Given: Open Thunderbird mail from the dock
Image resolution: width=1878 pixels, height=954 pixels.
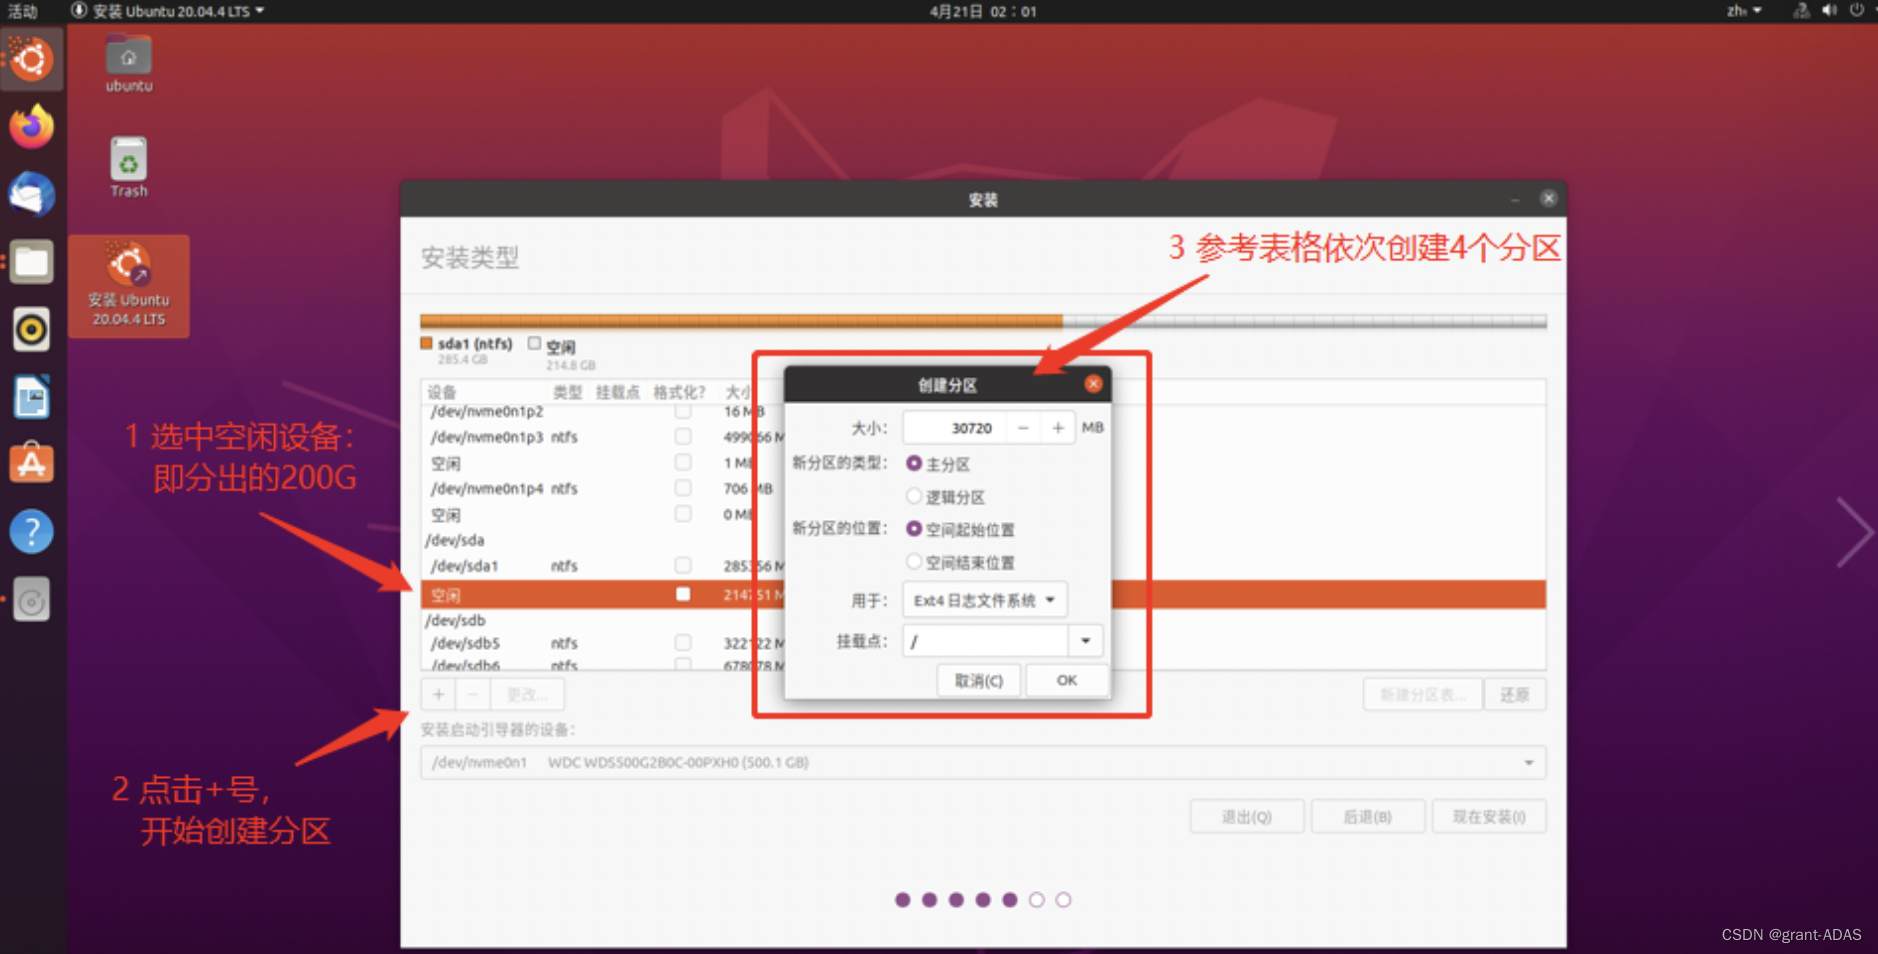Looking at the screenshot, I should (x=31, y=195).
